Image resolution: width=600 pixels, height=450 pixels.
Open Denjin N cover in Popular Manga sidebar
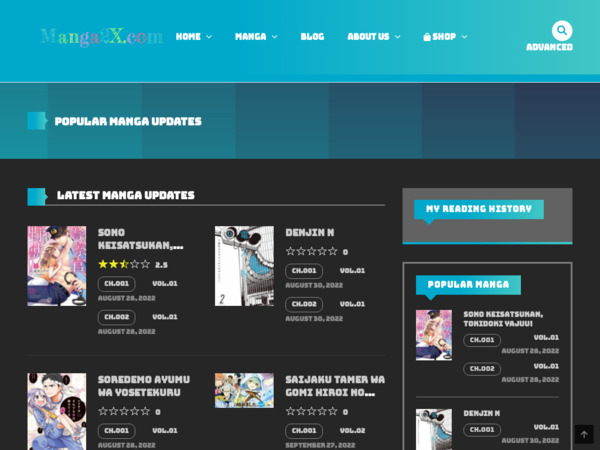[x=434, y=429]
